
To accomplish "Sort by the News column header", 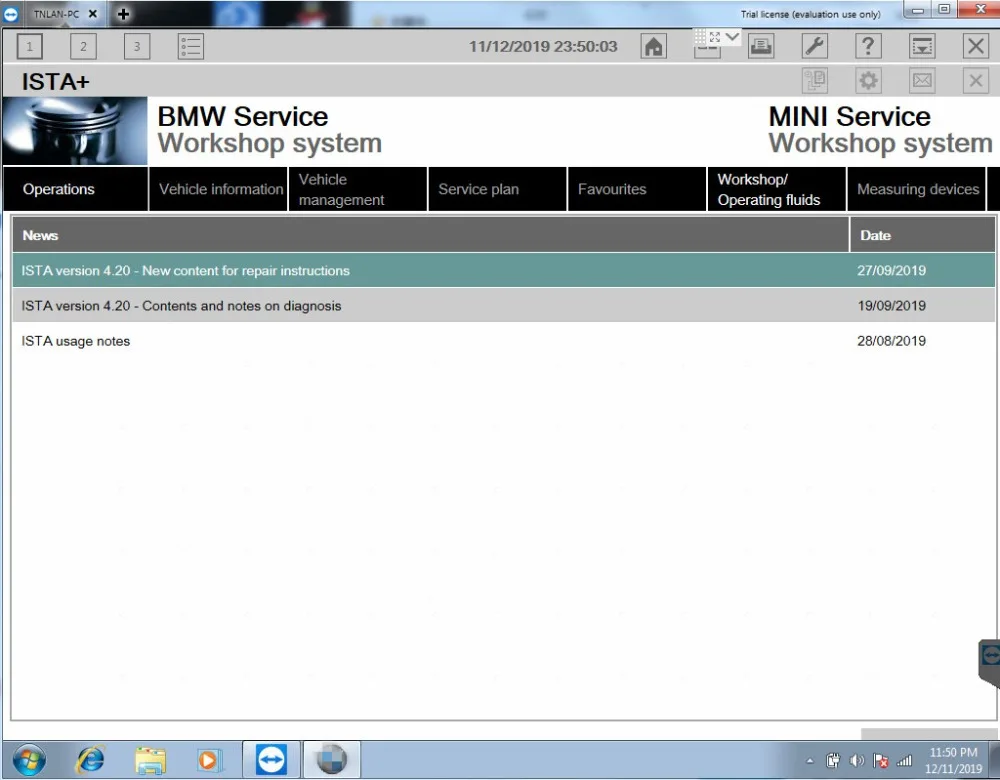I will point(430,235).
